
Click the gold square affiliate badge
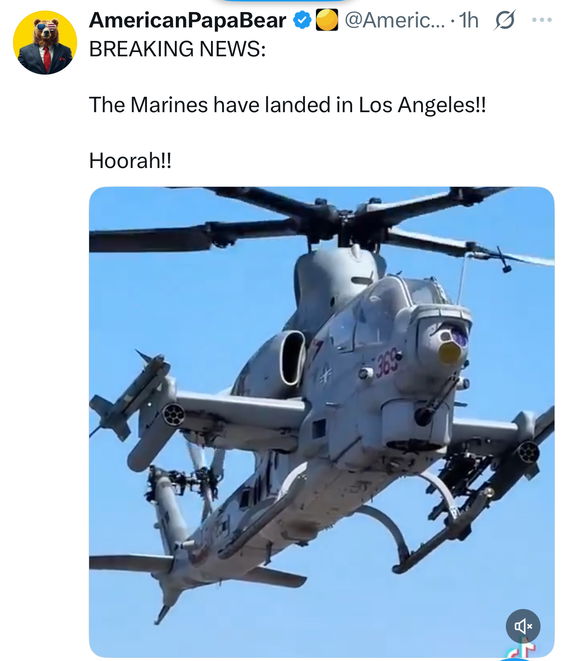click(326, 20)
